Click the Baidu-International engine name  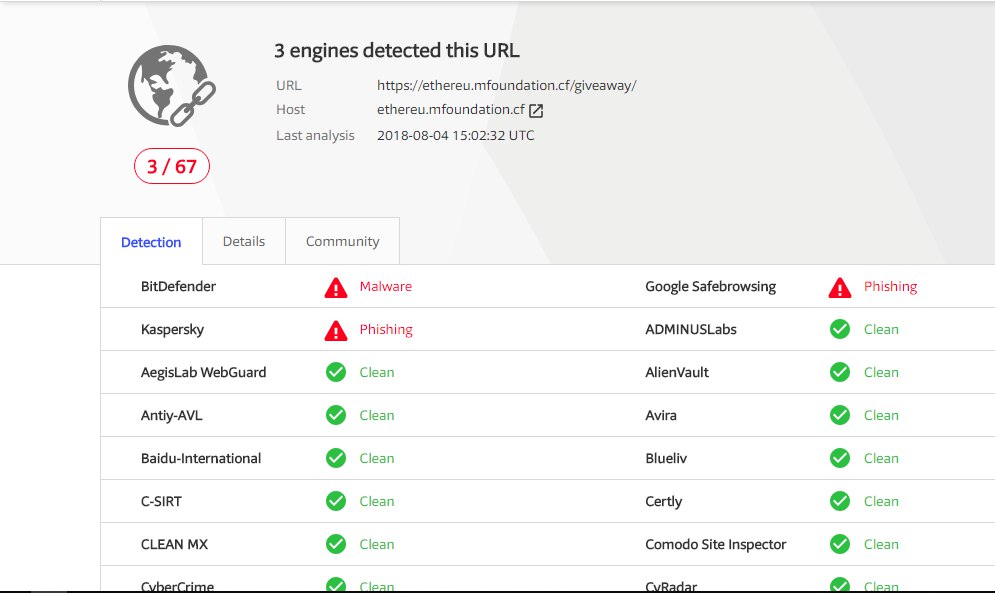coord(201,458)
